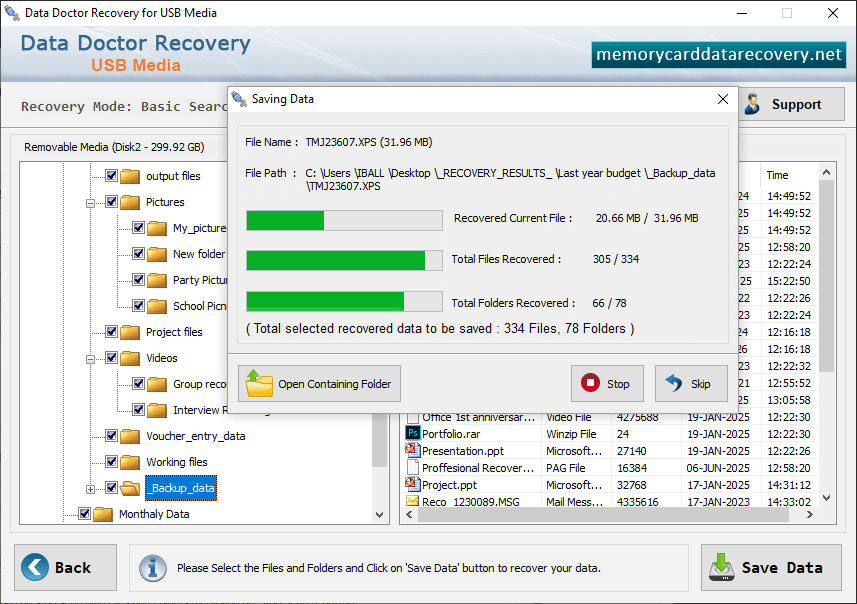Click the Back arrow circle icon
Screen dimensions: 857x604
[35, 567]
